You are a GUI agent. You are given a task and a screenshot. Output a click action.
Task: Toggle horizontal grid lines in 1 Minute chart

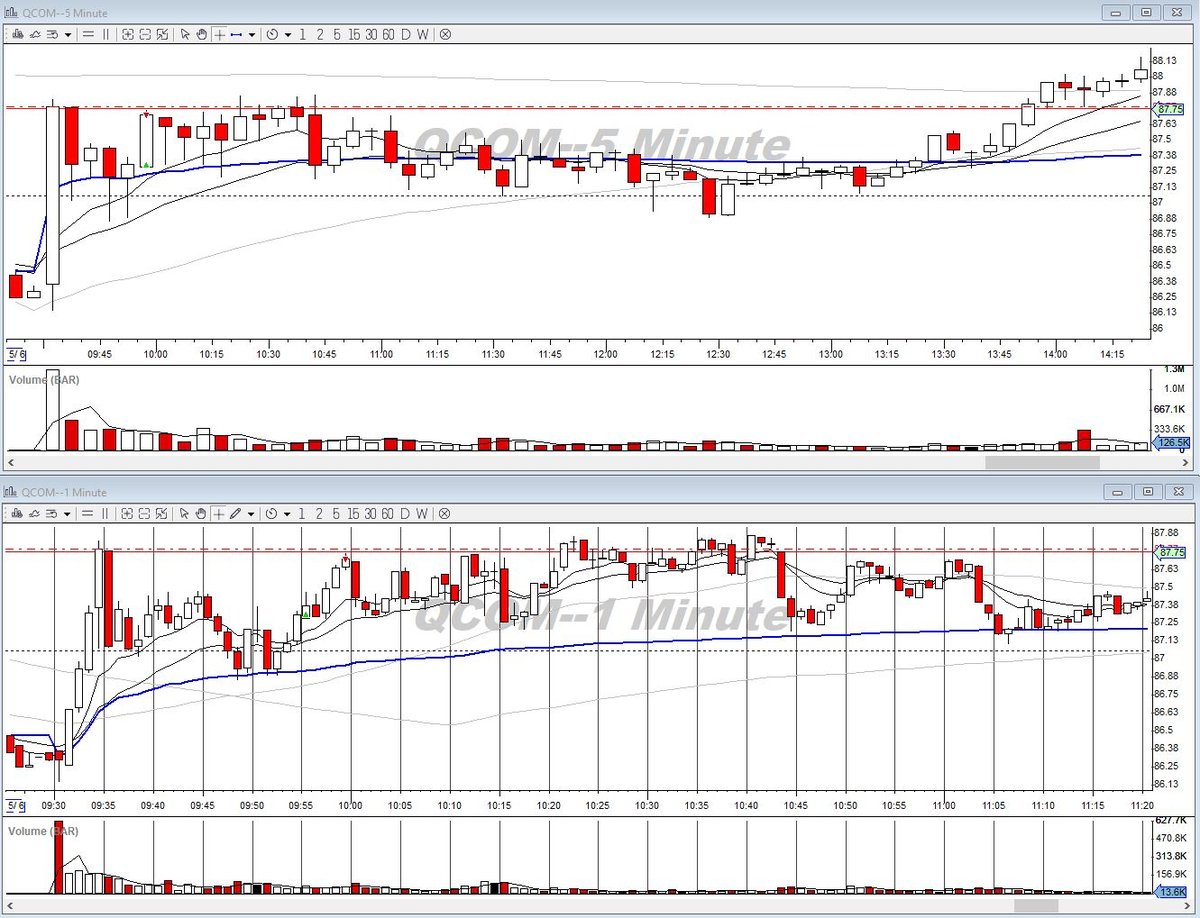(88, 514)
